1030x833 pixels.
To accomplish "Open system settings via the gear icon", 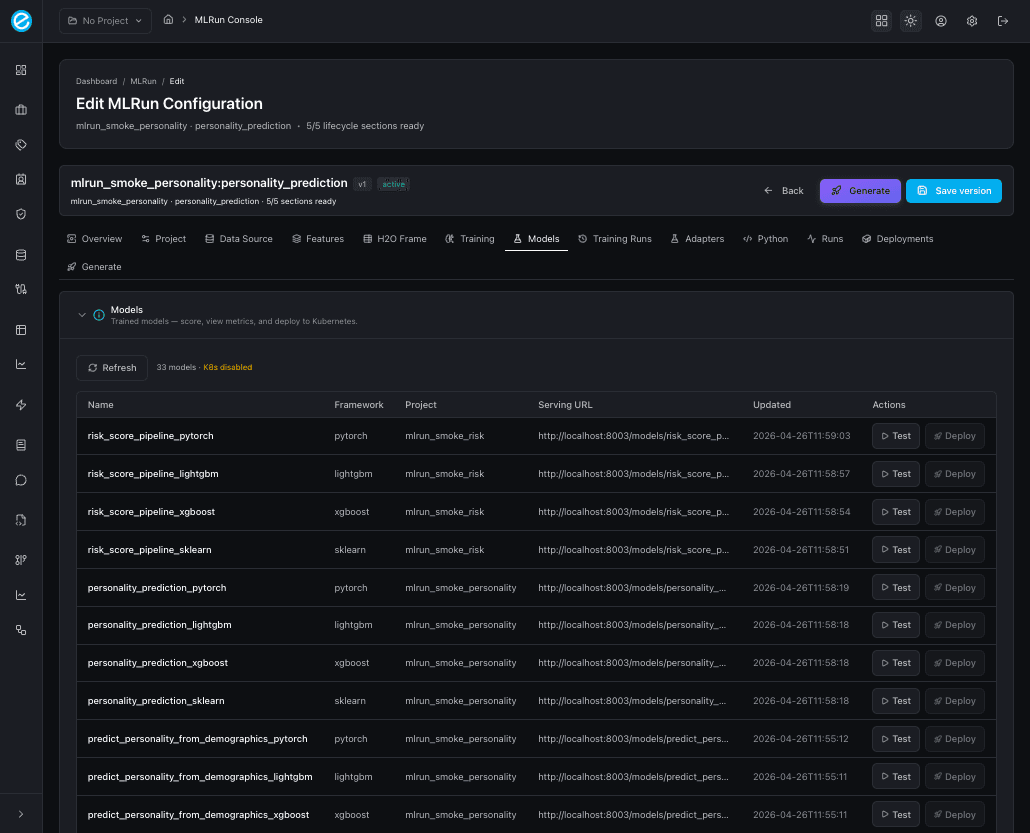I will (971, 20).
